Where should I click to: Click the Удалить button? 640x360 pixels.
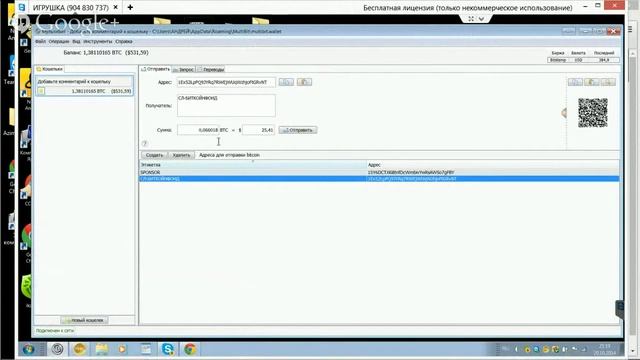click(181, 155)
